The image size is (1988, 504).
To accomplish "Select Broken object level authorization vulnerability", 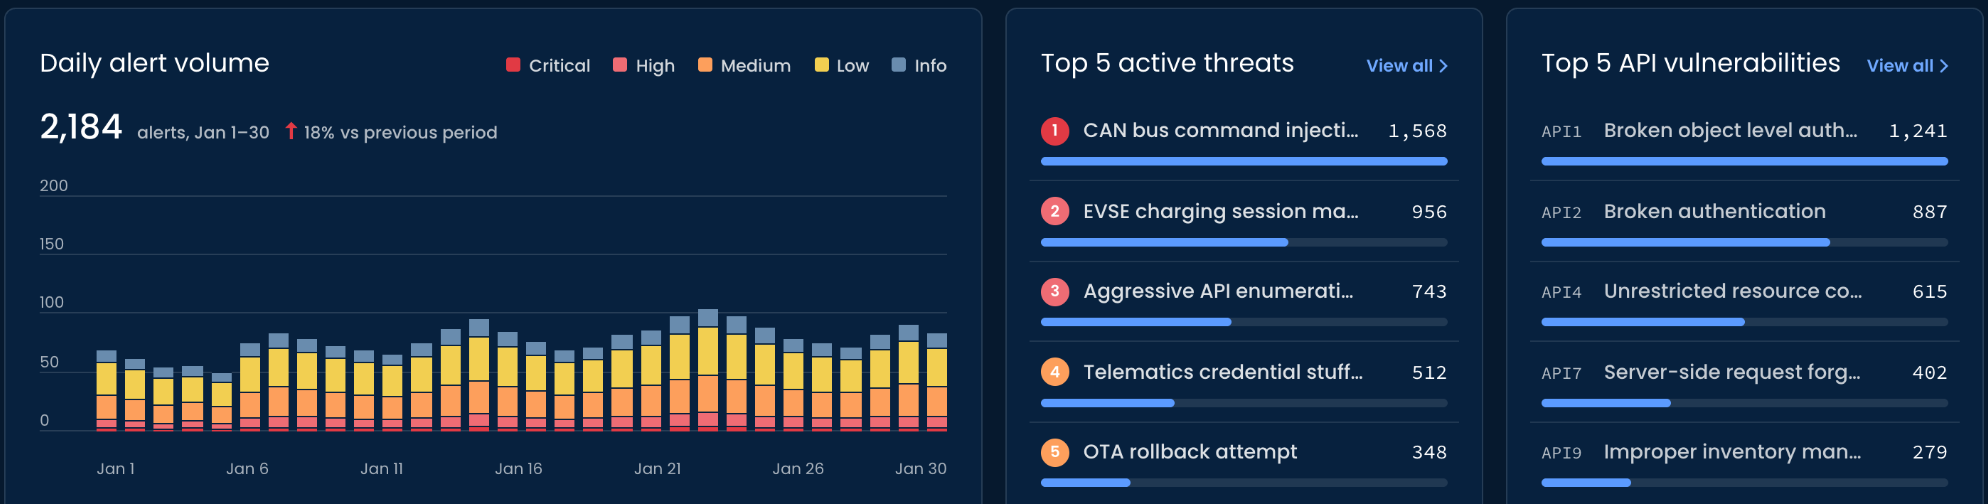I will 1744,141.
